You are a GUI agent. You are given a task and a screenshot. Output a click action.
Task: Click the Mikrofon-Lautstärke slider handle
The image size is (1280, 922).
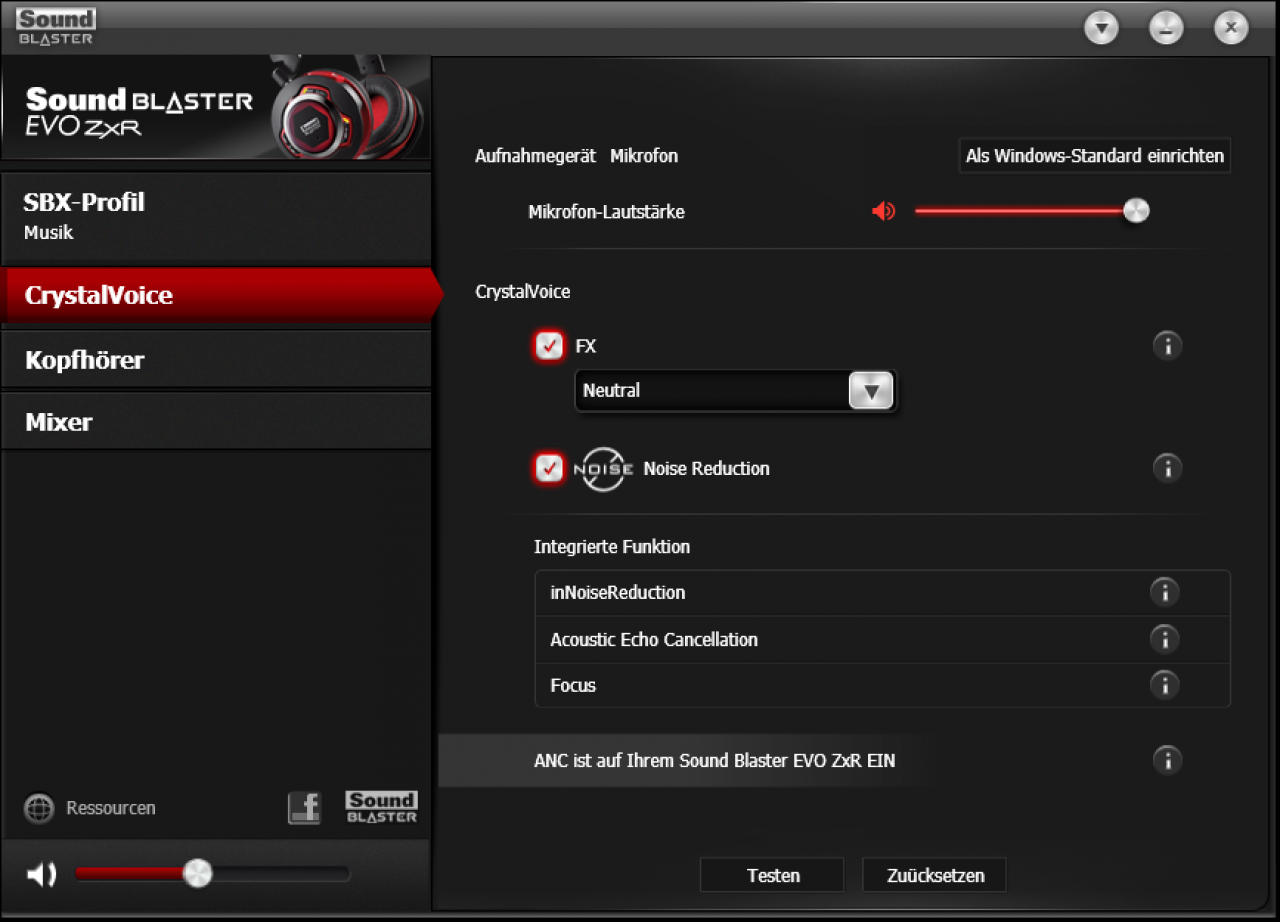[1136, 210]
